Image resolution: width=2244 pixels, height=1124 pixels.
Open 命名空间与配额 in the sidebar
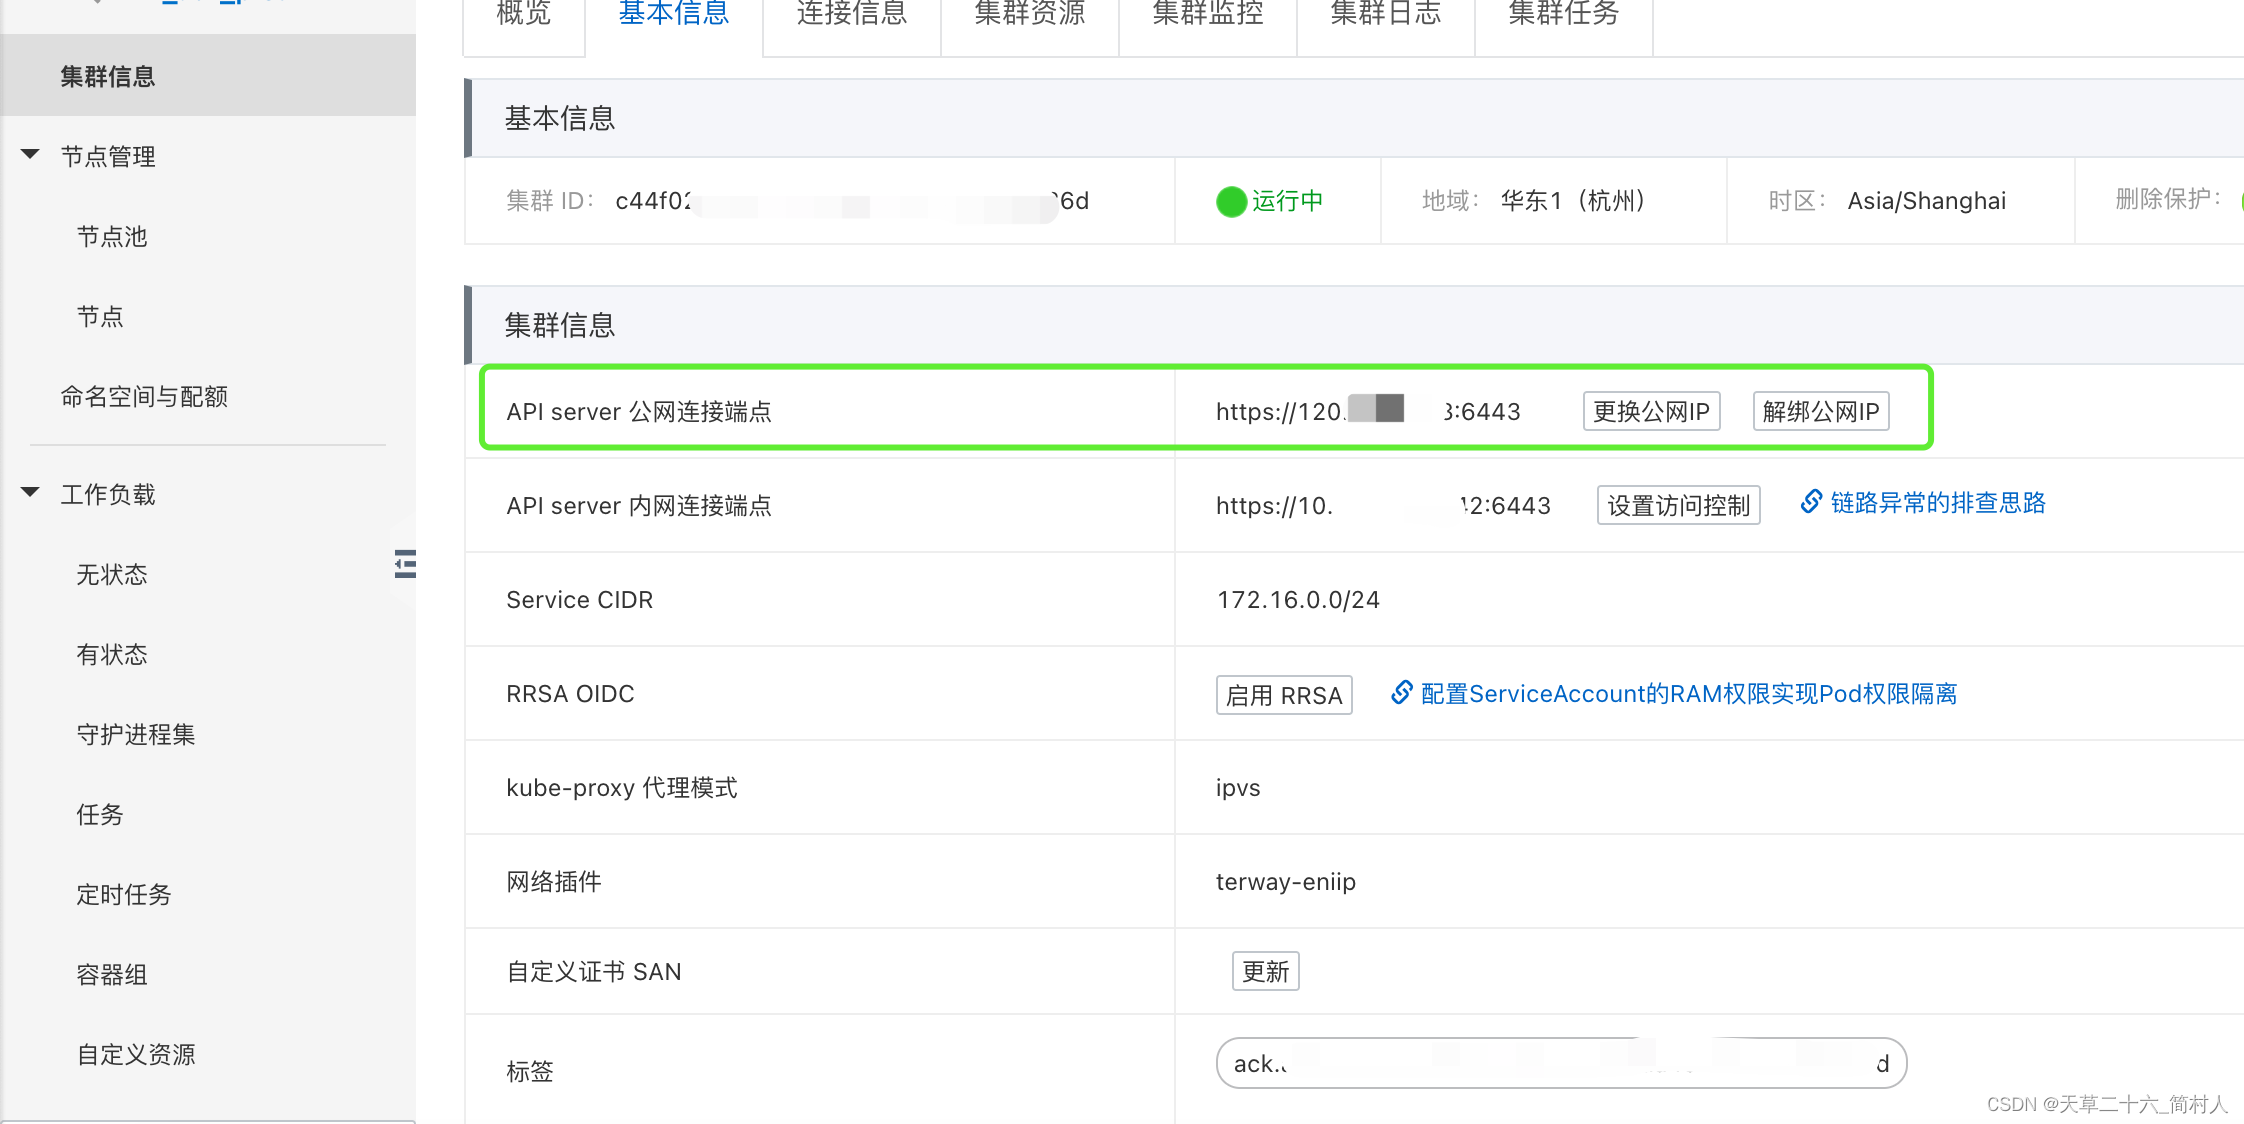tap(144, 397)
